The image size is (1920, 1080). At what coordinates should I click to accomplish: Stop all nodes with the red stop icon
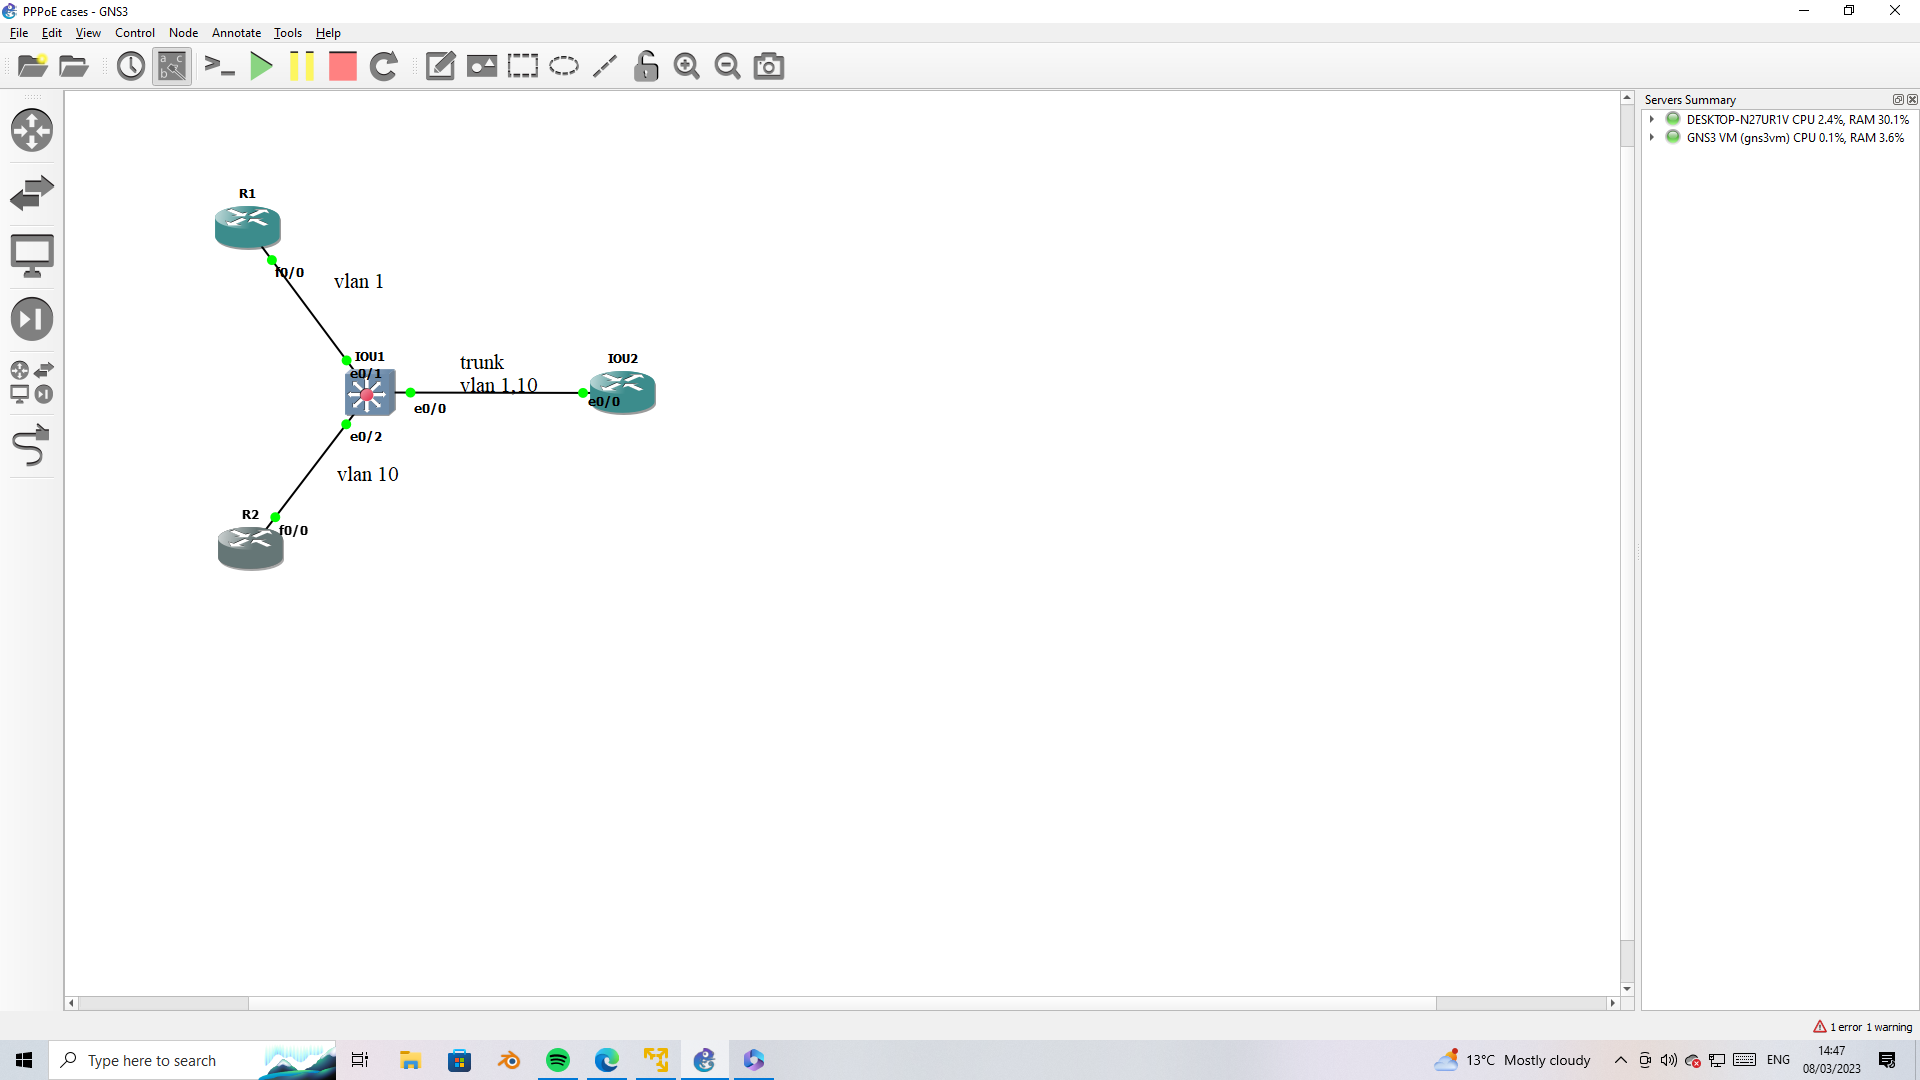click(x=343, y=66)
